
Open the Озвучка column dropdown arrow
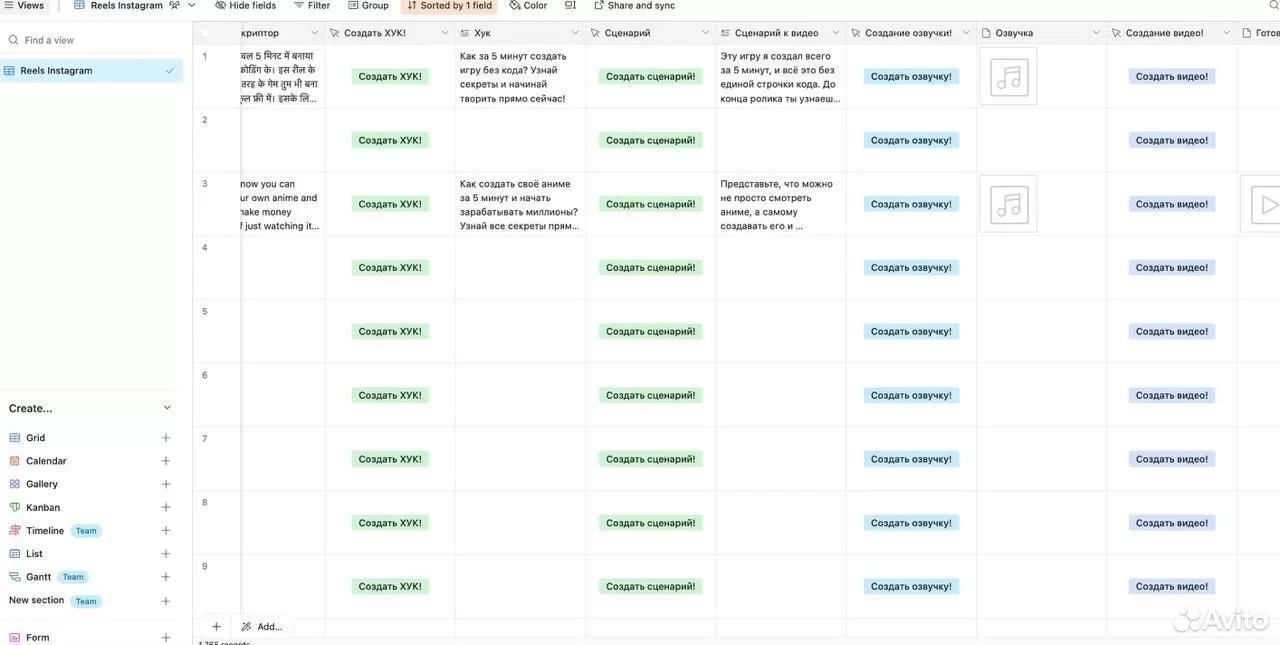tap(1096, 33)
